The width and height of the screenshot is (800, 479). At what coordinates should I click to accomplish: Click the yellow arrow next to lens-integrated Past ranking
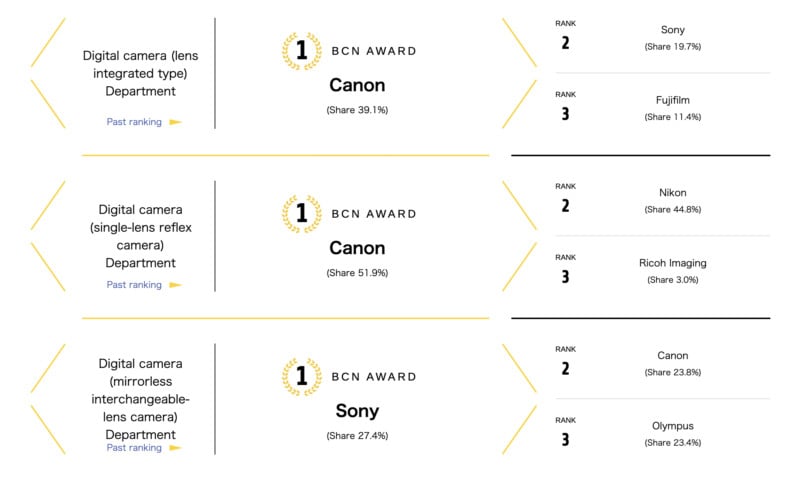coord(175,122)
